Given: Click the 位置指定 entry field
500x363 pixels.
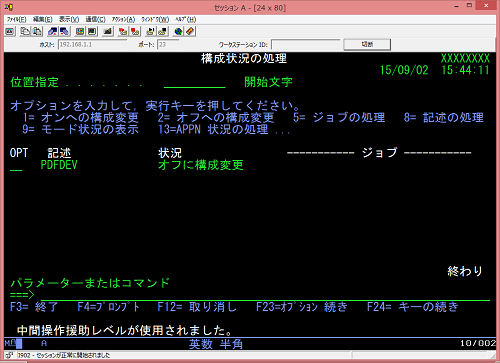Looking at the screenshot, I should click(x=195, y=82).
